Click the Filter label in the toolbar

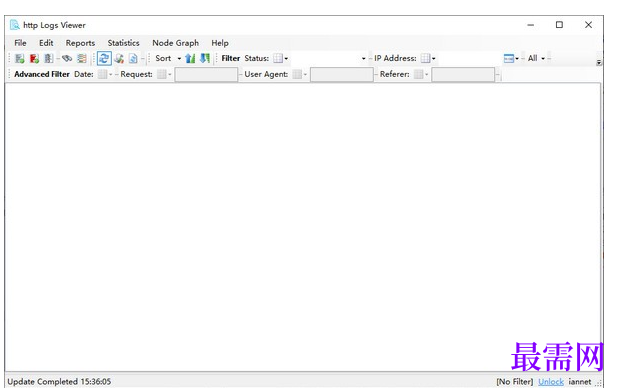[x=230, y=58]
